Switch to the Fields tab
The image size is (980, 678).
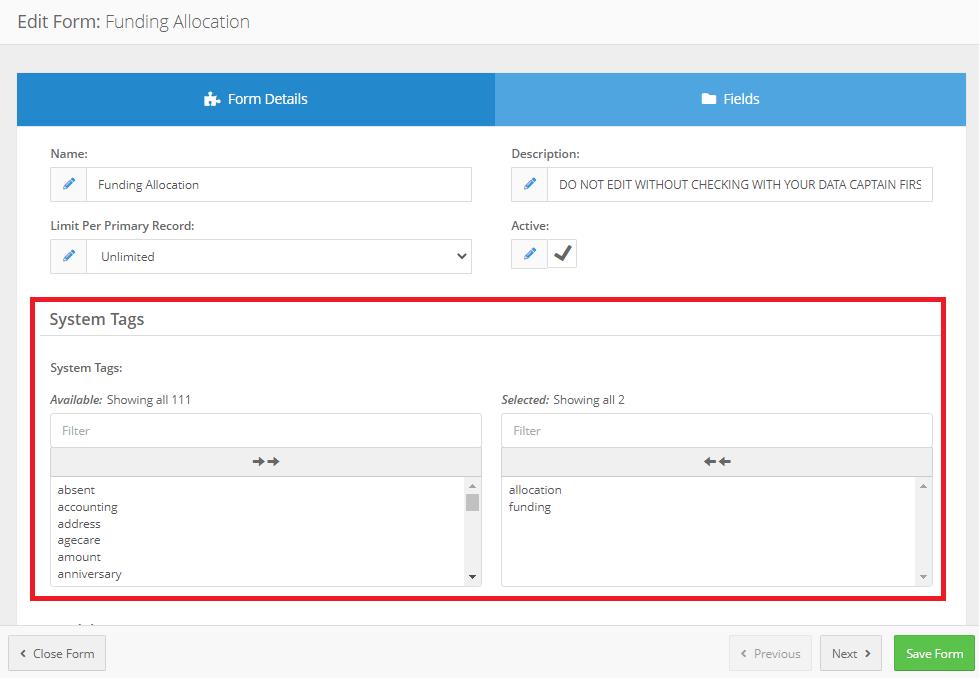coord(730,99)
